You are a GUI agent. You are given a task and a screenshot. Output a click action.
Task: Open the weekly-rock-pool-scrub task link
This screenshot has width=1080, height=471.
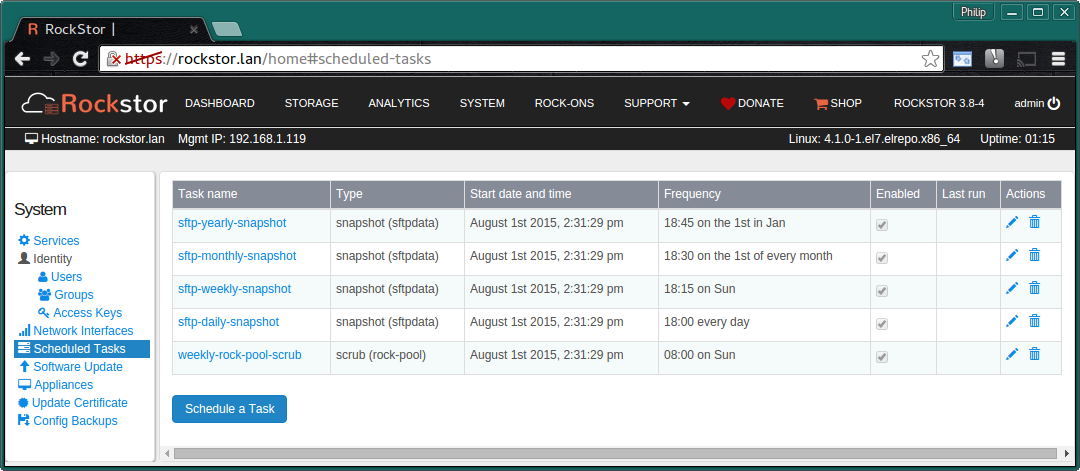coord(240,355)
